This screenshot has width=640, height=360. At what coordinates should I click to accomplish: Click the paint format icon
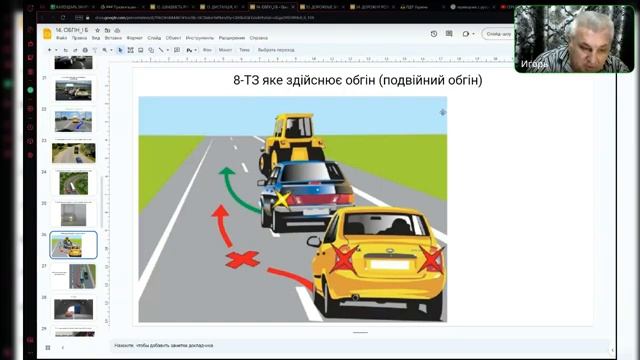[95, 50]
